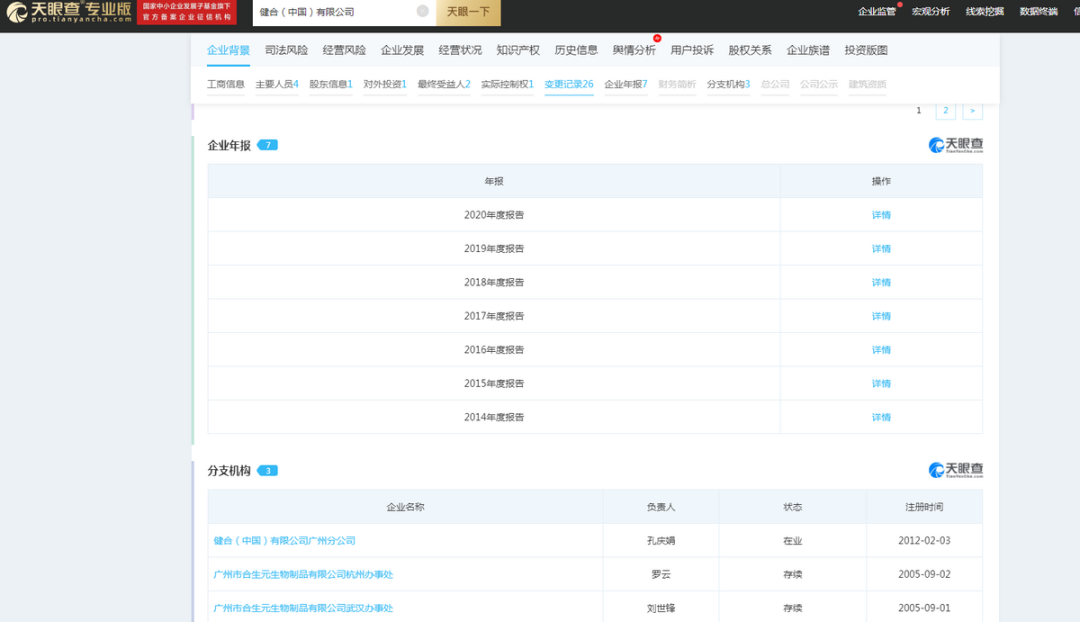Click the 3 count badge beside 分支机构
Screen dimensions: 1080x622
(x=268, y=470)
